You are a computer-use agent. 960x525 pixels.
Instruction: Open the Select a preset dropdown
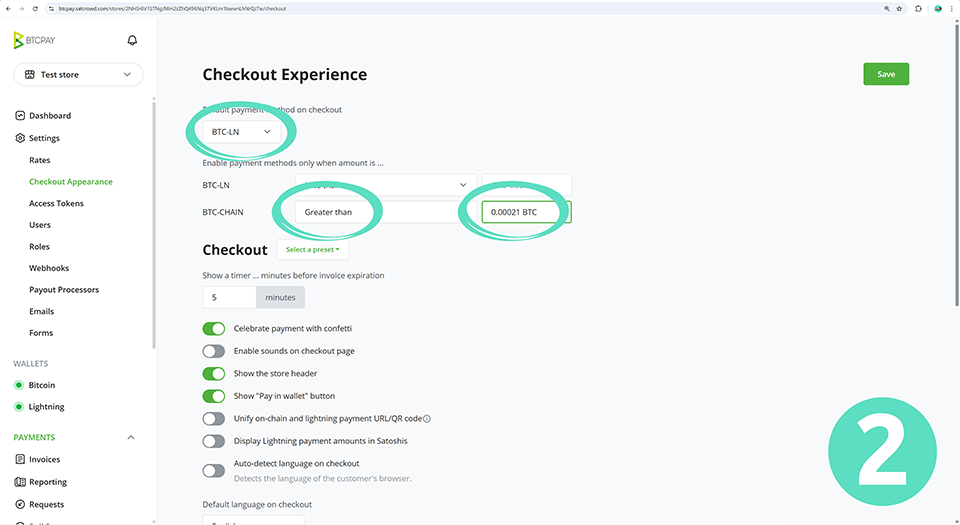312,250
